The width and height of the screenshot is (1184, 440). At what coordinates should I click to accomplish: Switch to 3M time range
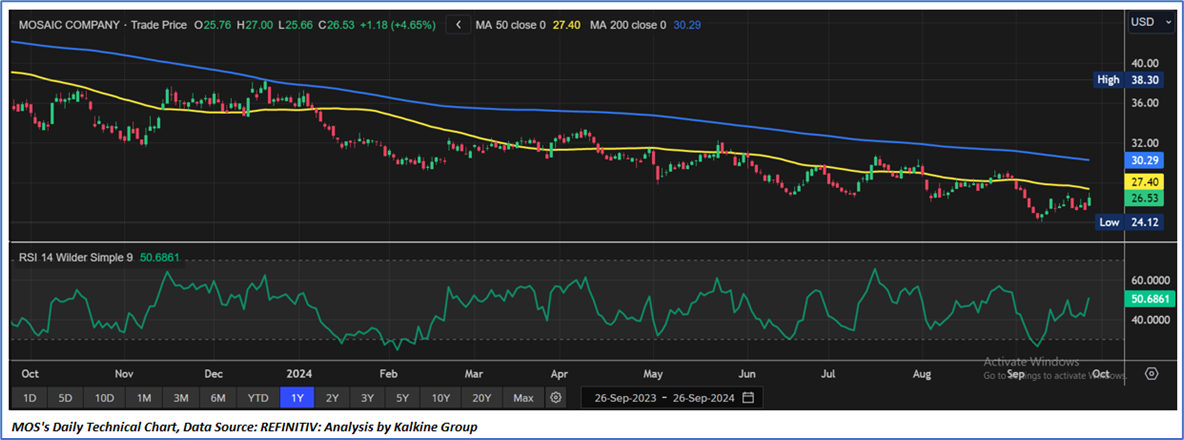[x=181, y=397]
